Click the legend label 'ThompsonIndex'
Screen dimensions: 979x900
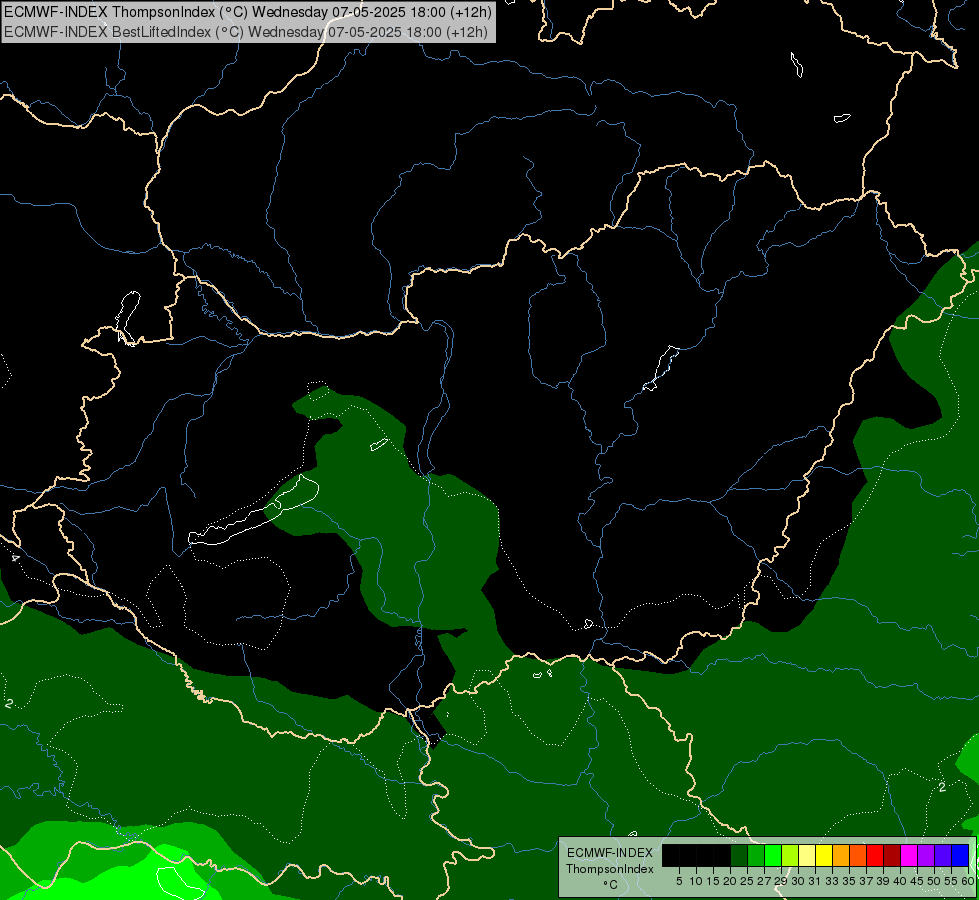(x=610, y=869)
